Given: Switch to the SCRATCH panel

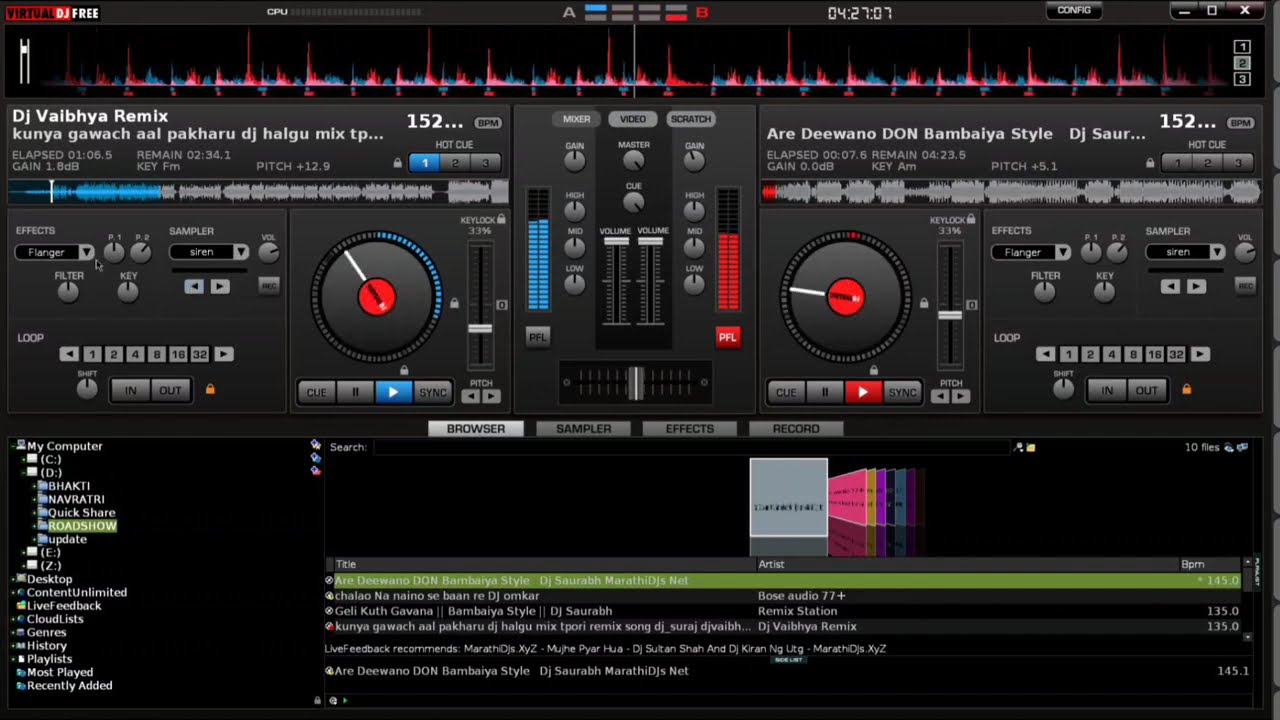Looking at the screenshot, I should (x=691, y=119).
